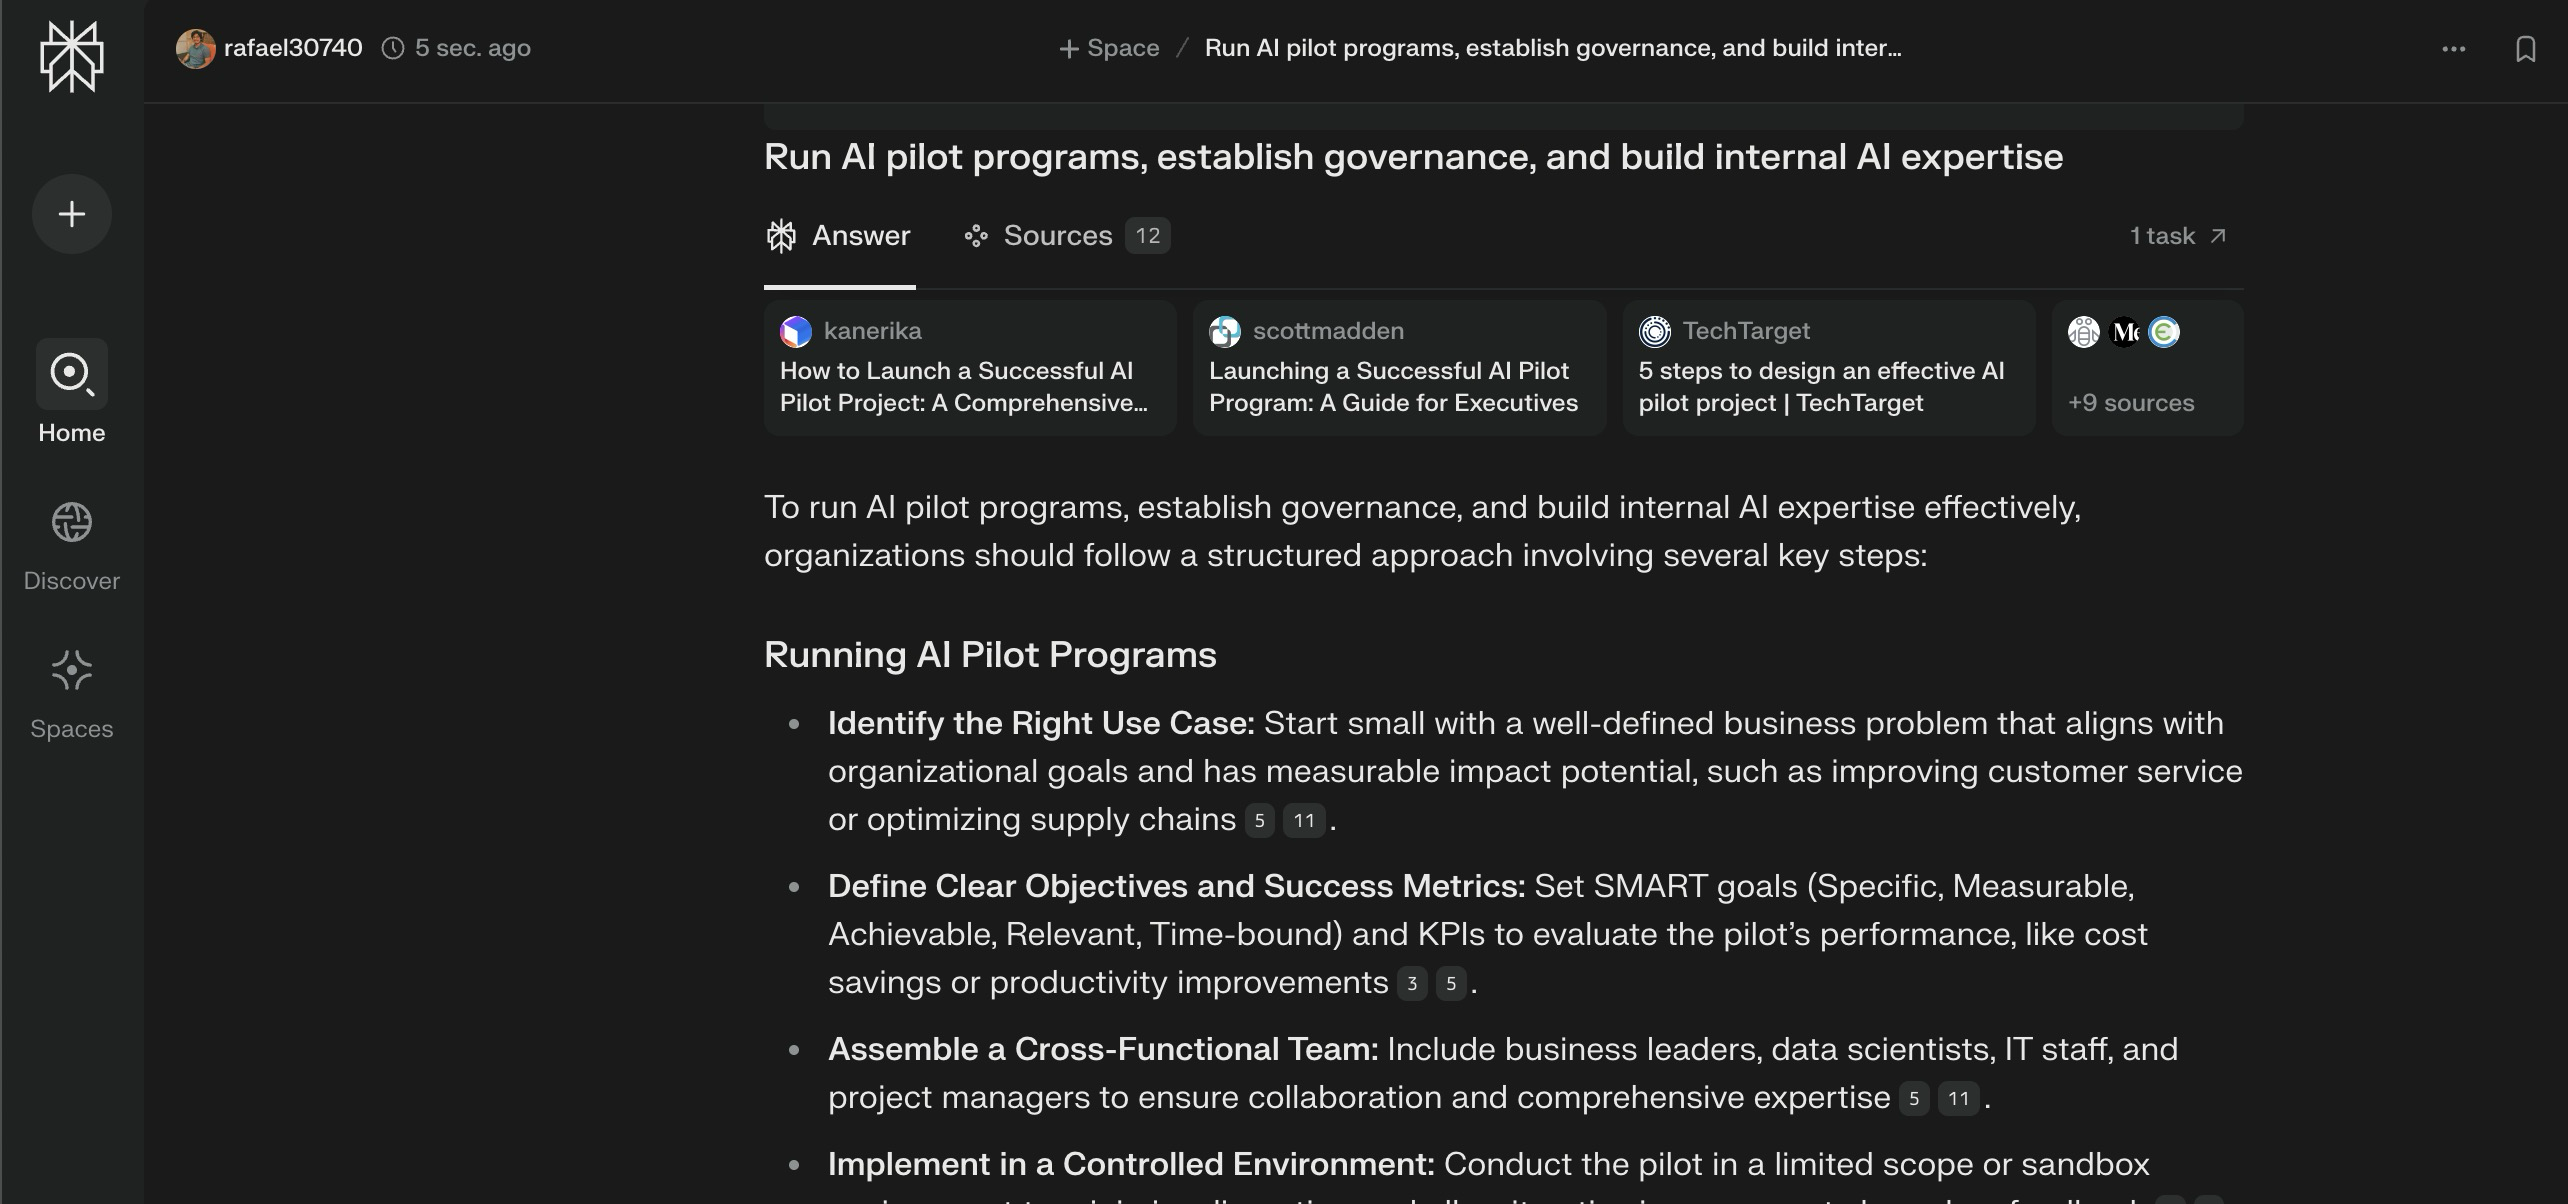The width and height of the screenshot is (2568, 1204).
Task: Click citation 11 after supply chains
Action: pos(1303,821)
